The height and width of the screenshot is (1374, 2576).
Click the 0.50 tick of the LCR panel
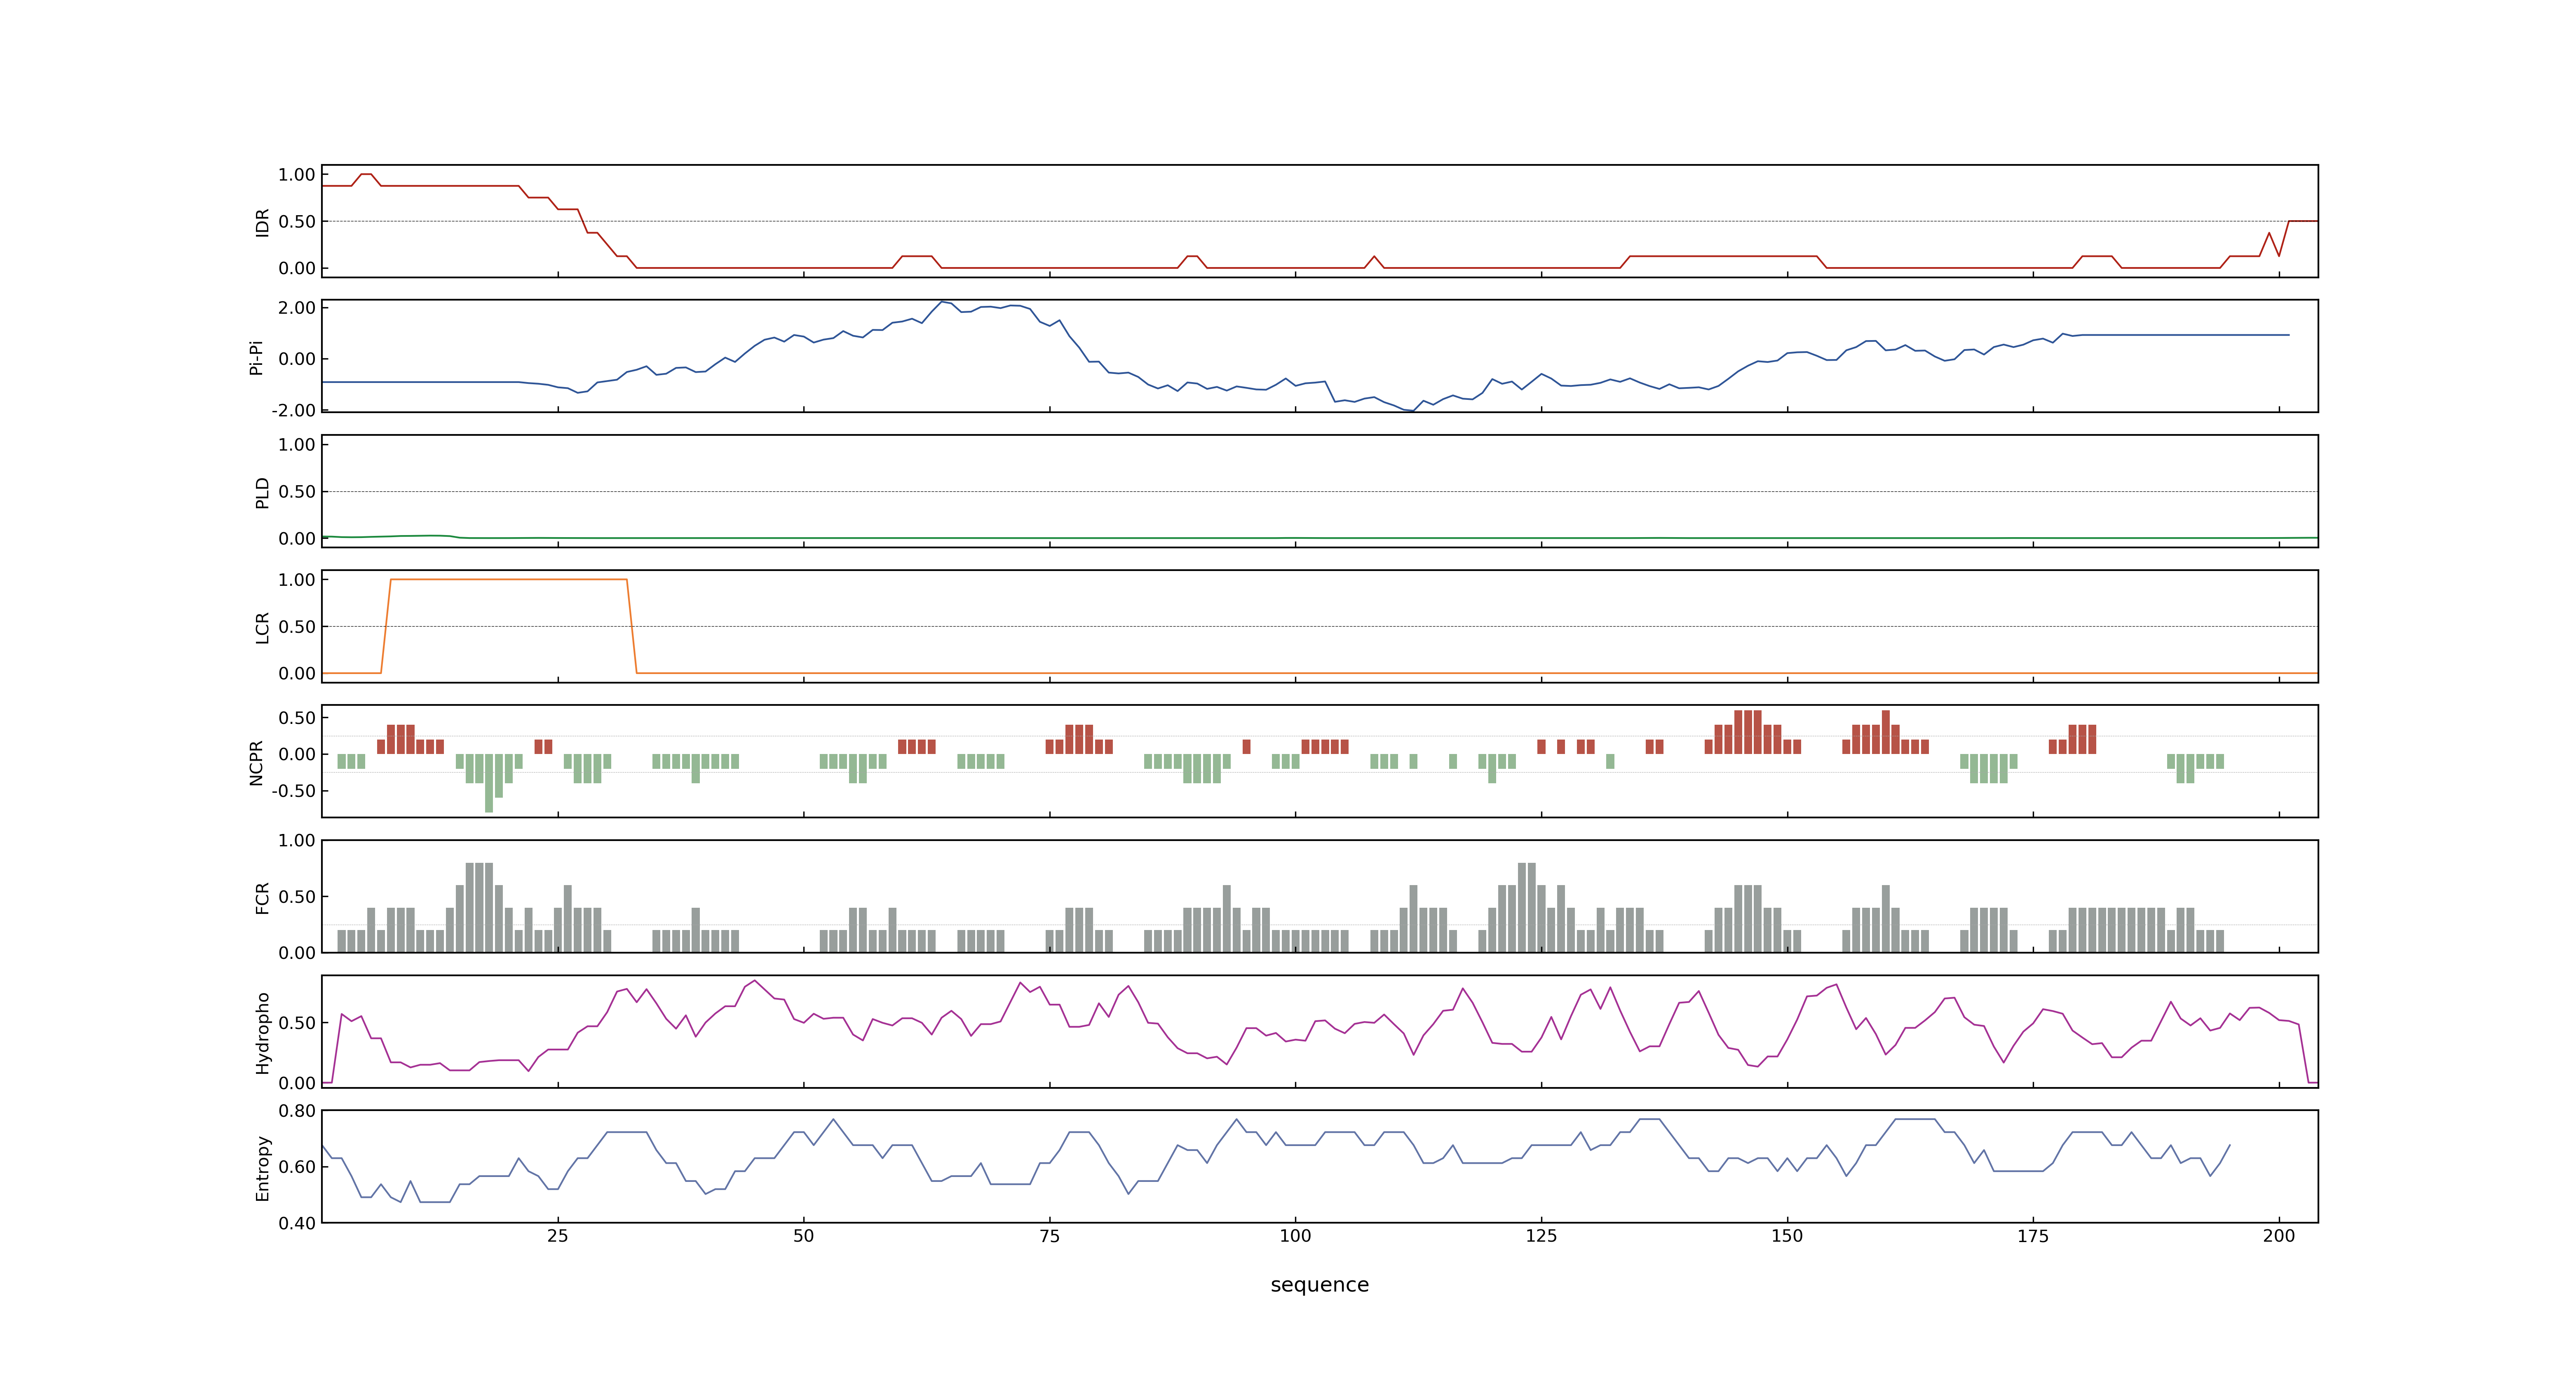(x=297, y=626)
